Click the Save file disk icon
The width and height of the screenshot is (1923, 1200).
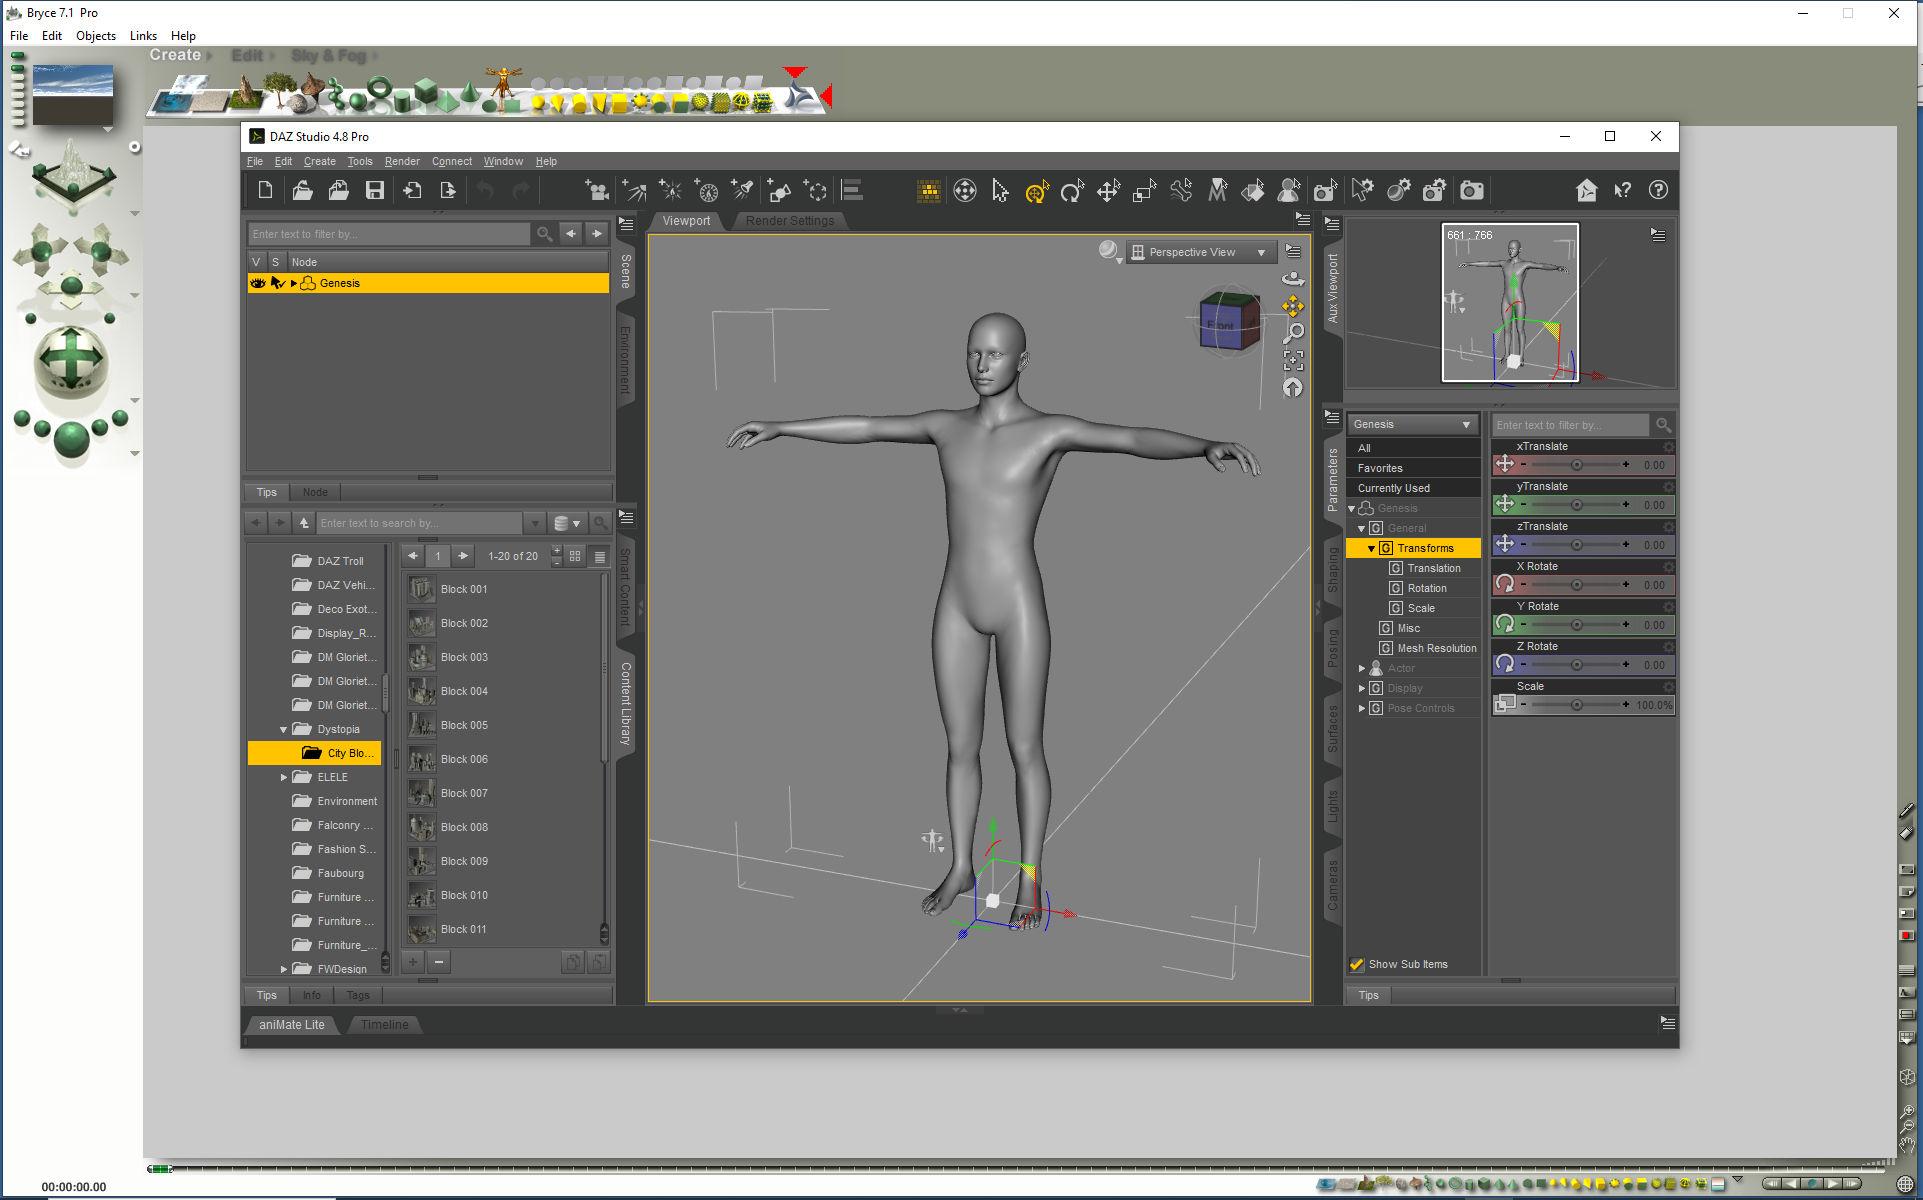375,190
